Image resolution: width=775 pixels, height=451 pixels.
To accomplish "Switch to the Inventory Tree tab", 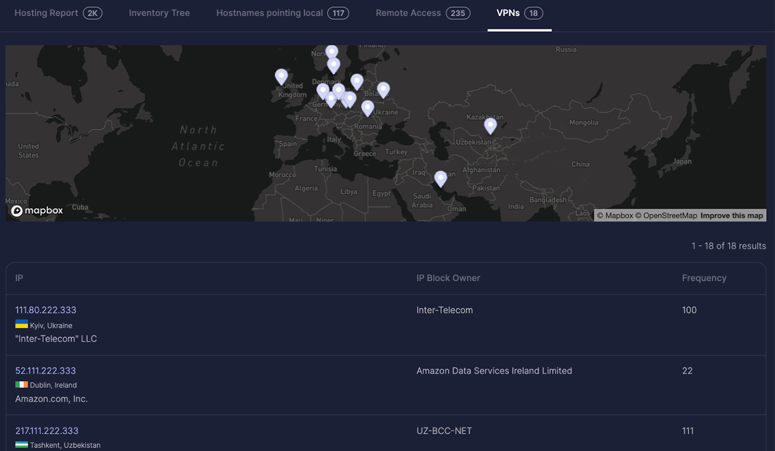I will pyautogui.click(x=159, y=13).
